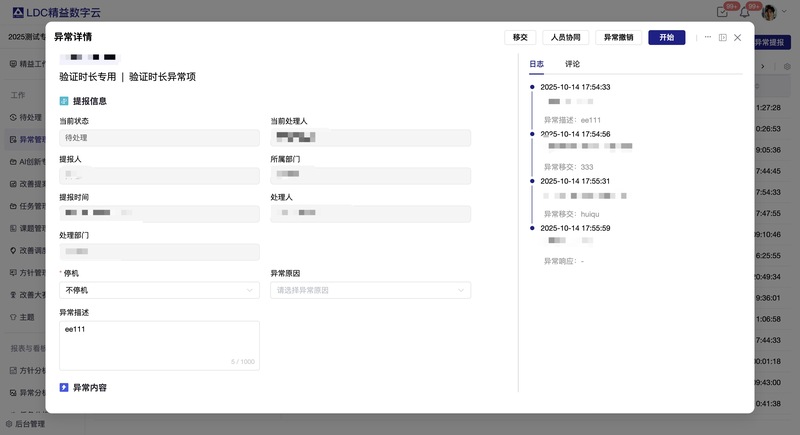800x435 pixels.
Task: Close the 异常详情 dialog
Action: 738,37
